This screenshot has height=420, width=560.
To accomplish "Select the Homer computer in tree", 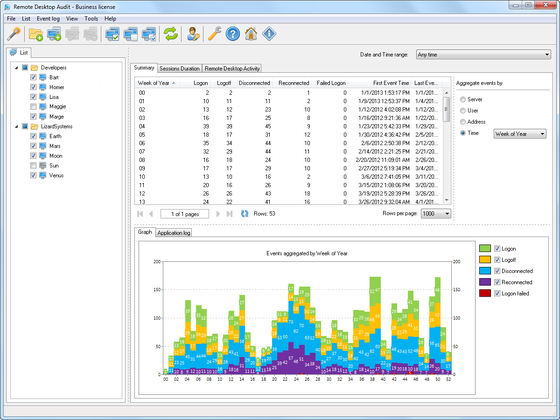I will (x=56, y=87).
